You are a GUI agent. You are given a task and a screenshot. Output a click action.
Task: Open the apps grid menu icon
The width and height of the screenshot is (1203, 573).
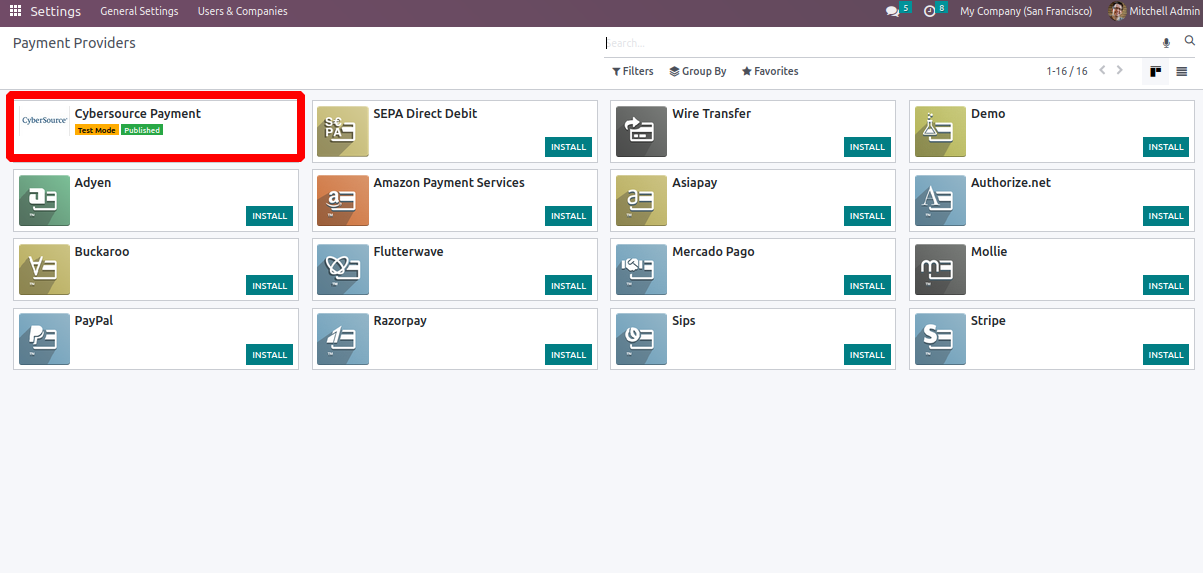point(15,11)
